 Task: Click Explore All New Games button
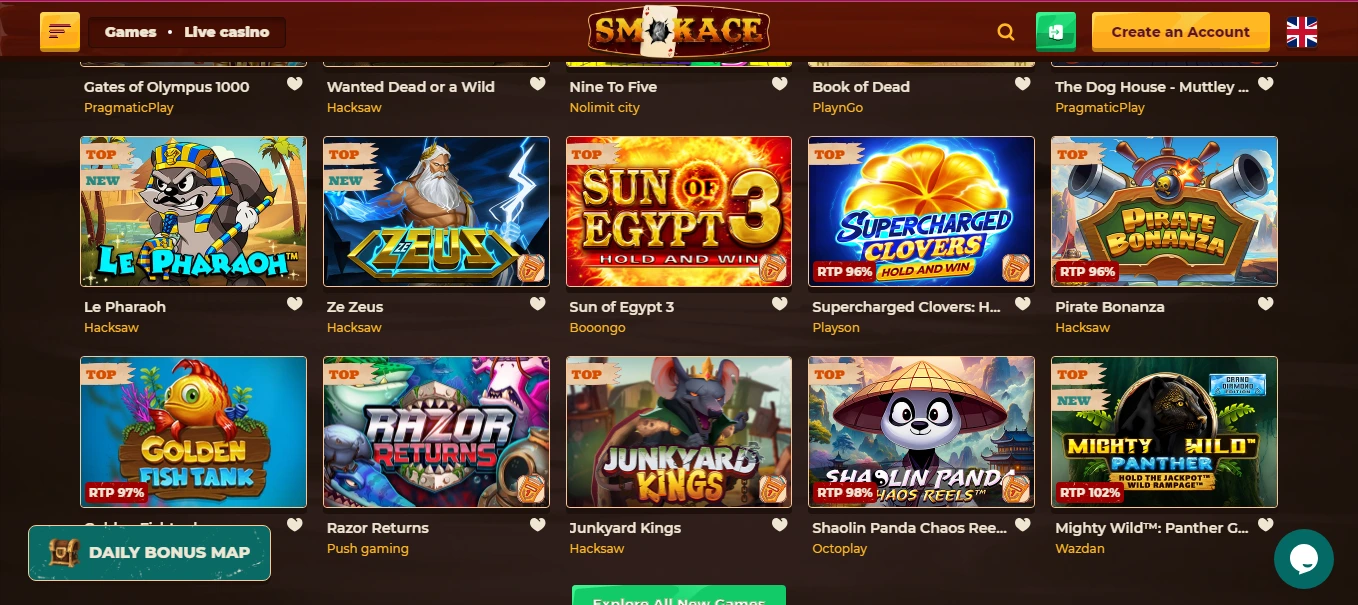tap(679, 596)
